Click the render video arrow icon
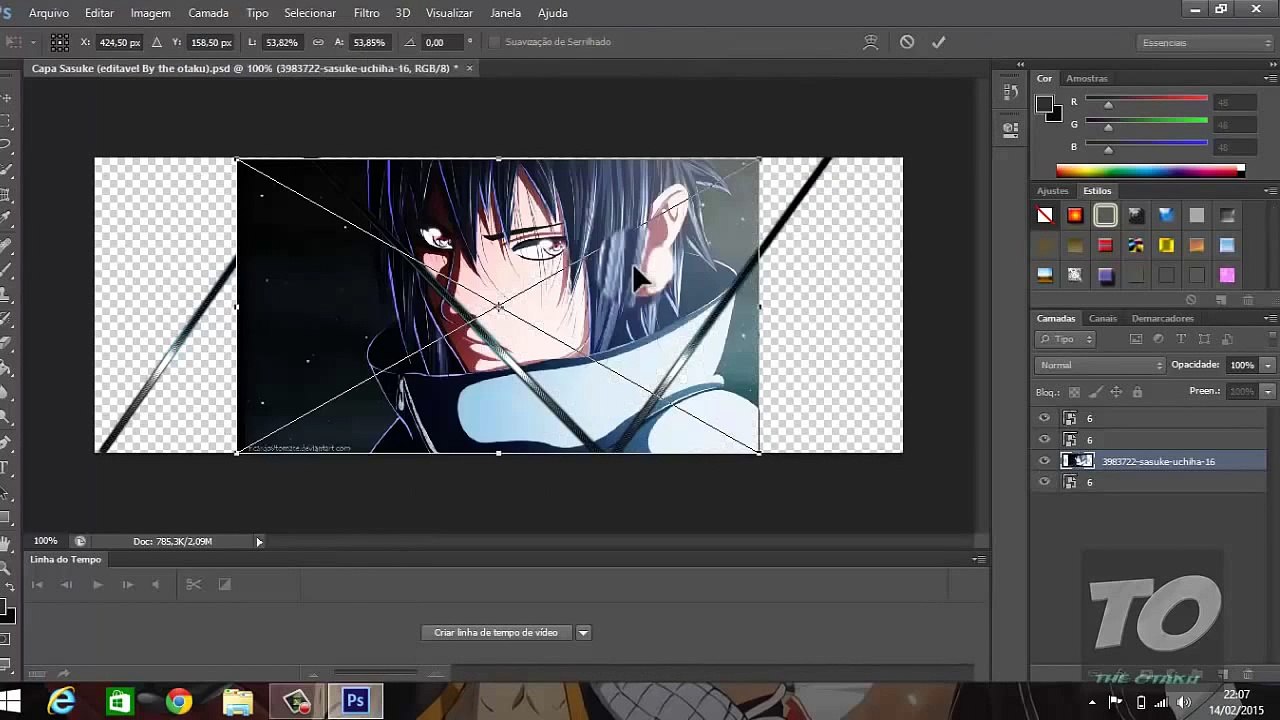 tap(63, 674)
